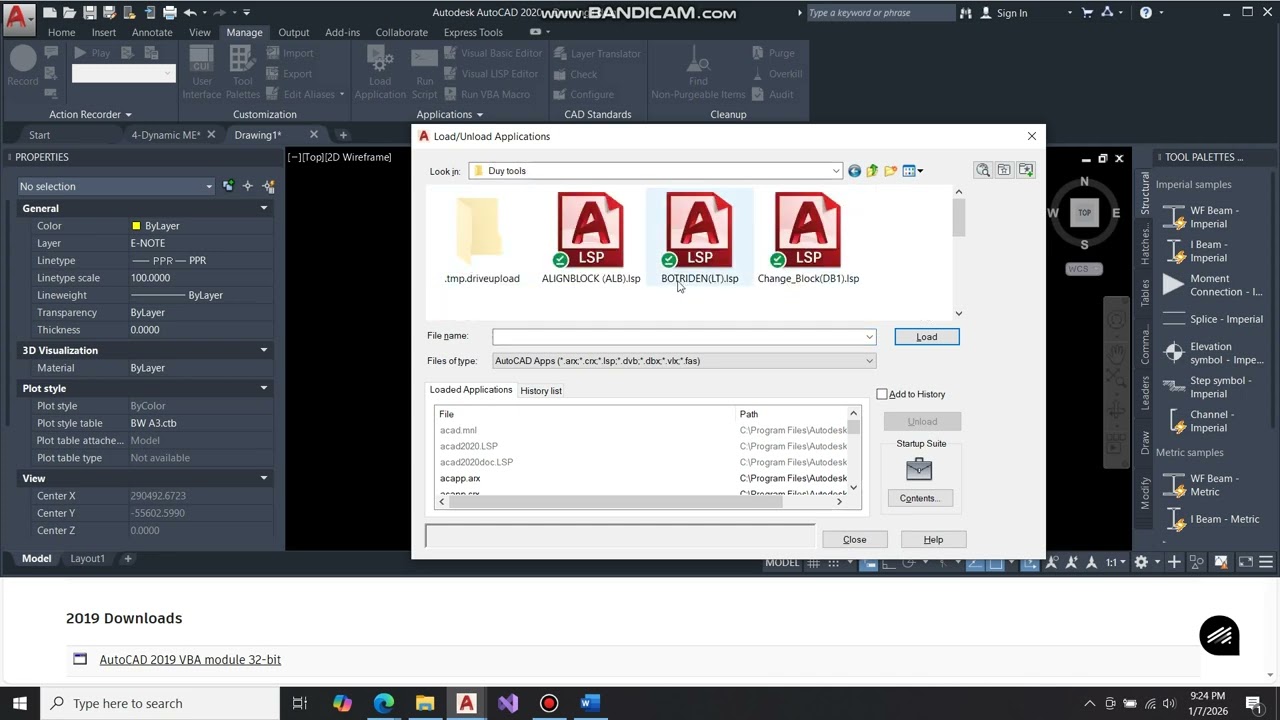Open Views menu dropdown in dialog
Viewport: 1280px width, 720px height.
pyautogui.click(x=913, y=171)
